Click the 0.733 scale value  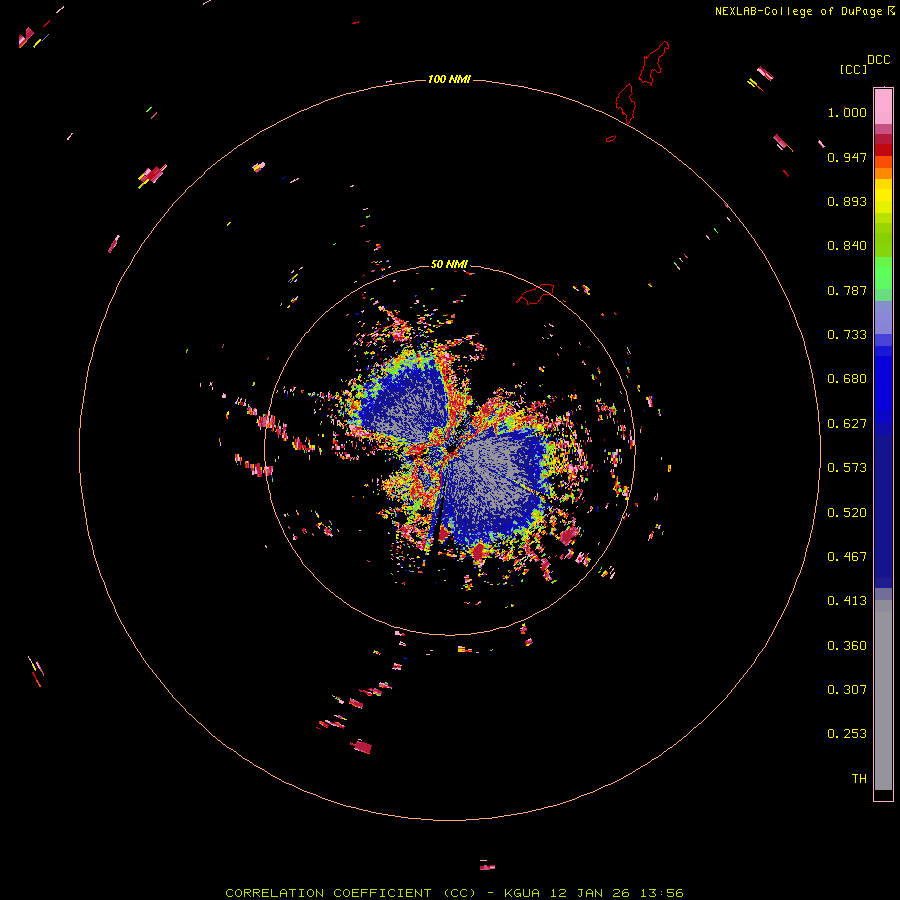point(847,335)
